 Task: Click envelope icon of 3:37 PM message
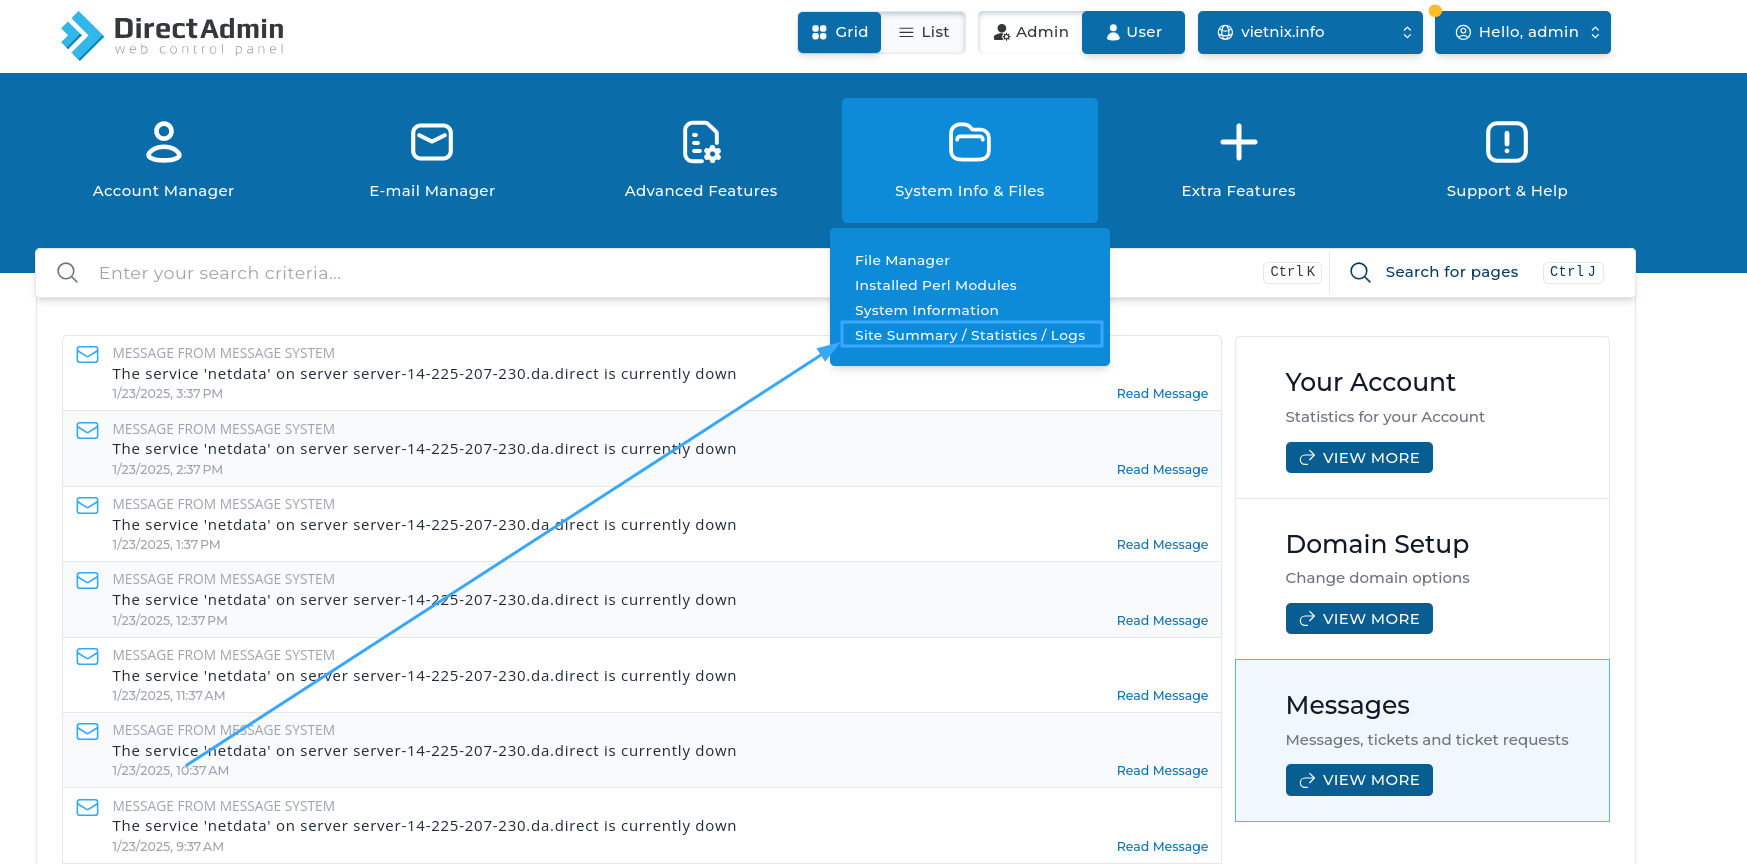(x=88, y=354)
